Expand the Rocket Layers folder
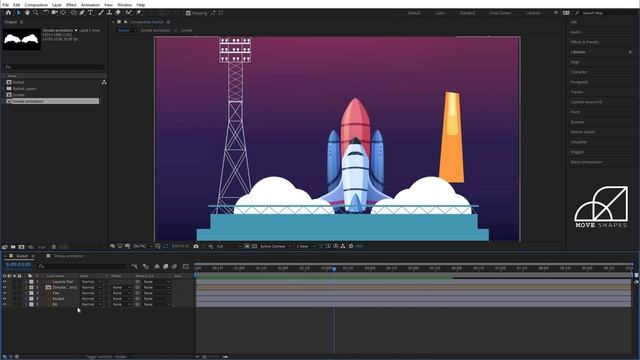Screen dimensions: 640x360 [4, 89]
